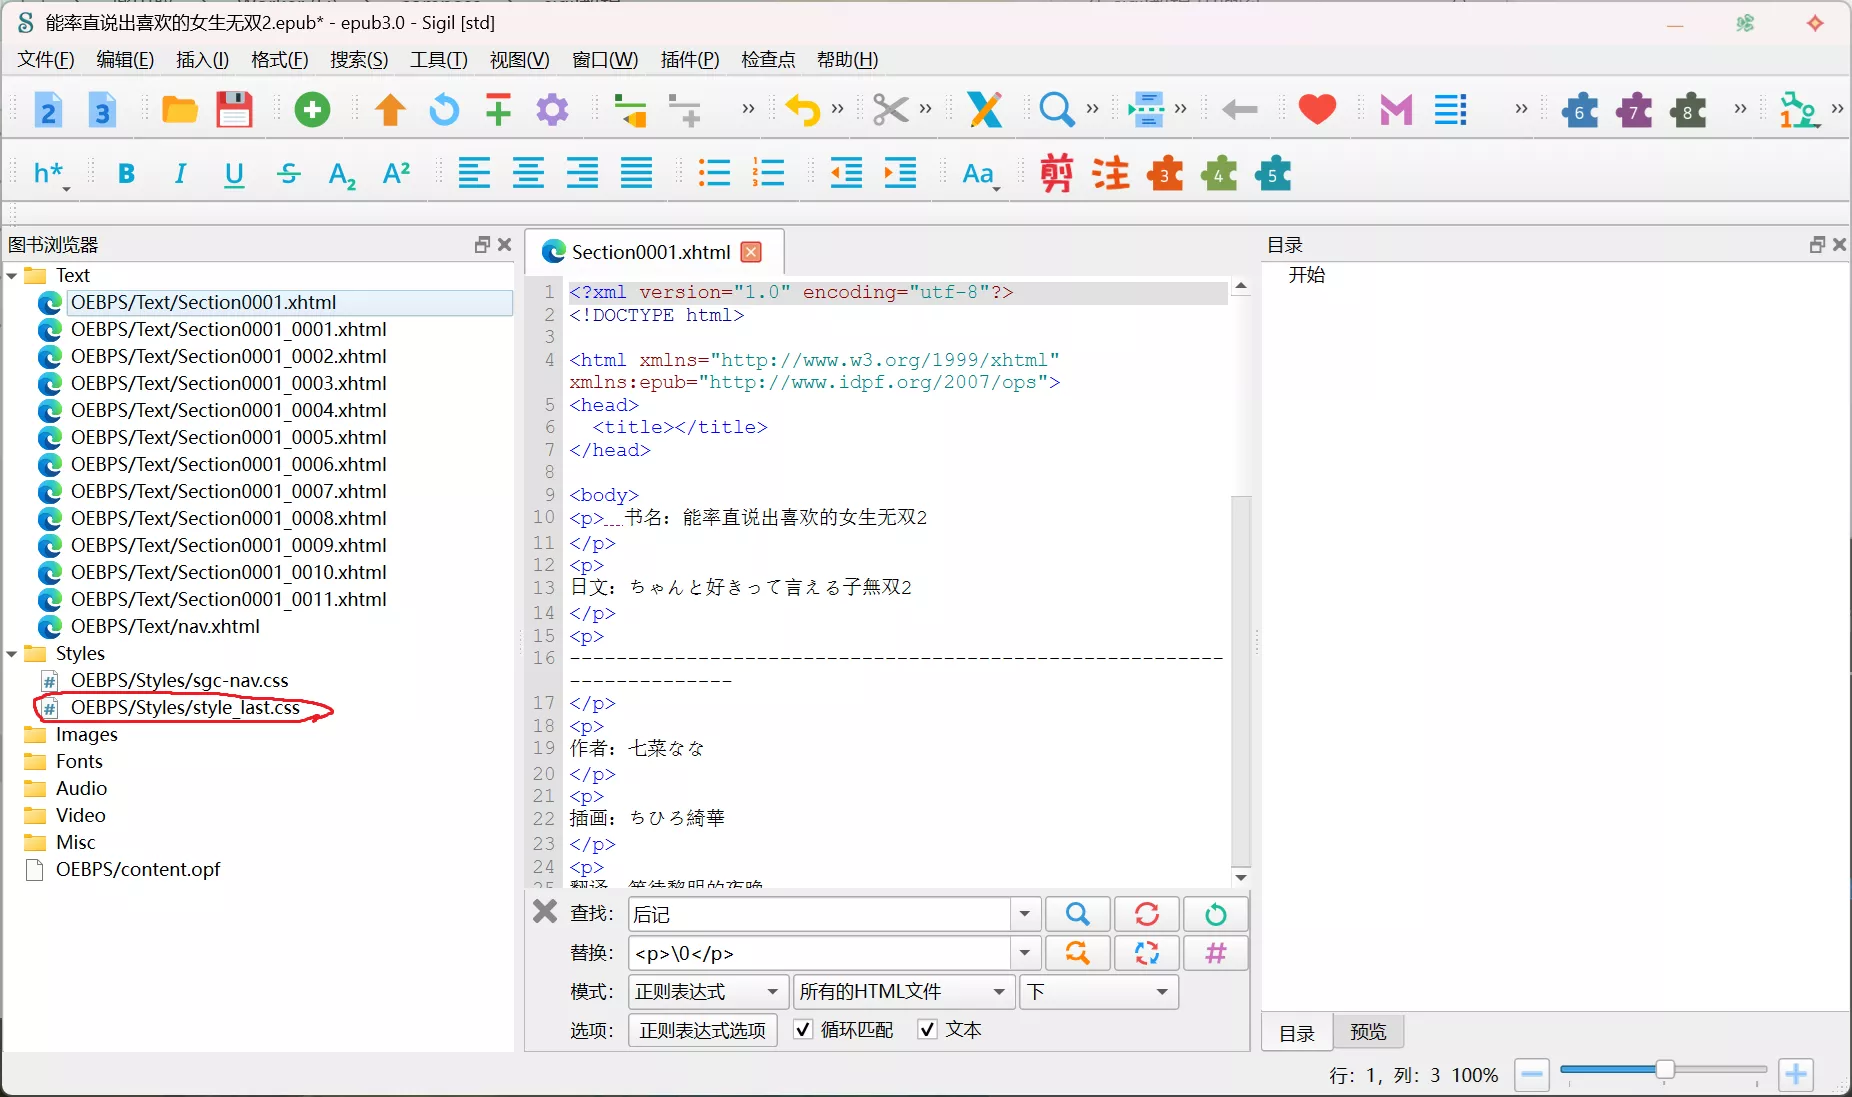Uncheck the 文本 checkbox
Viewport: 1852px width, 1097px height.
[928, 1030]
